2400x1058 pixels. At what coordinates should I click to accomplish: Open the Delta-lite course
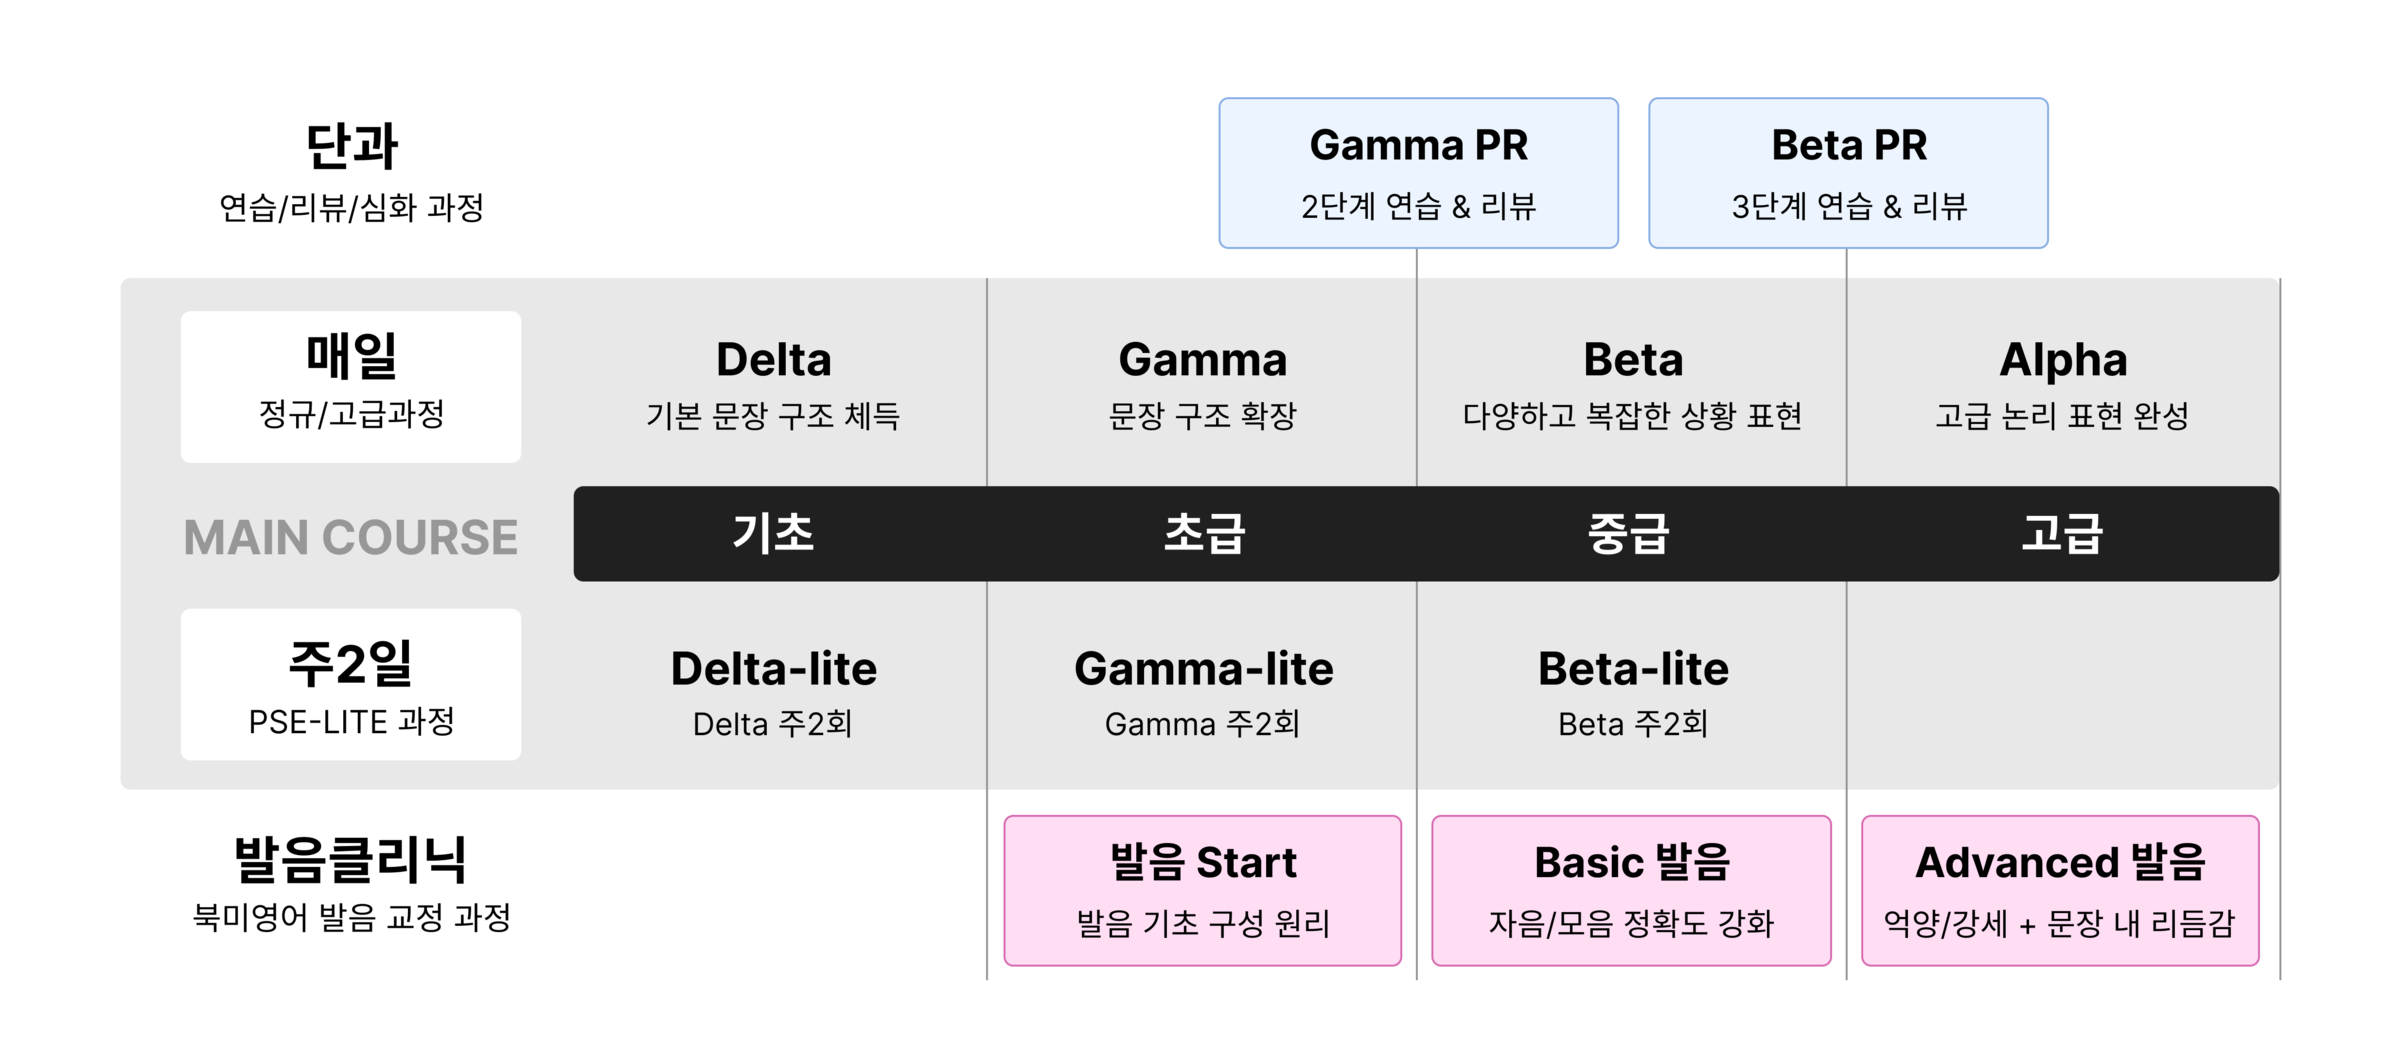point(773,692)
